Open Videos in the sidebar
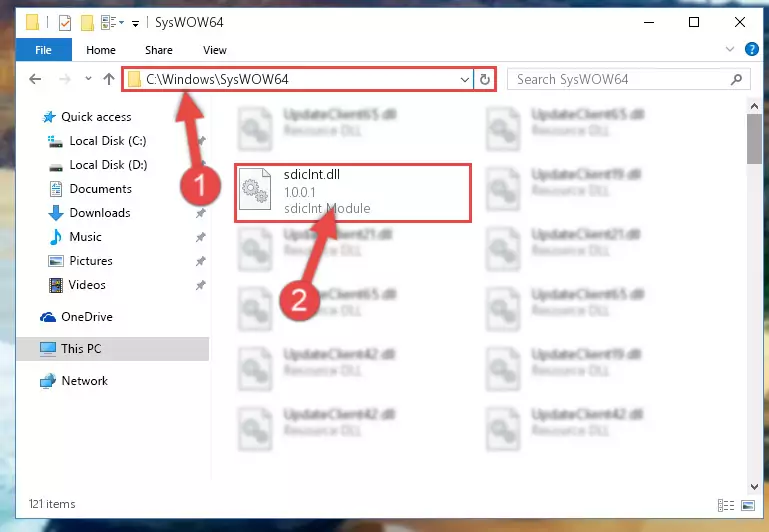 (87, 285)
